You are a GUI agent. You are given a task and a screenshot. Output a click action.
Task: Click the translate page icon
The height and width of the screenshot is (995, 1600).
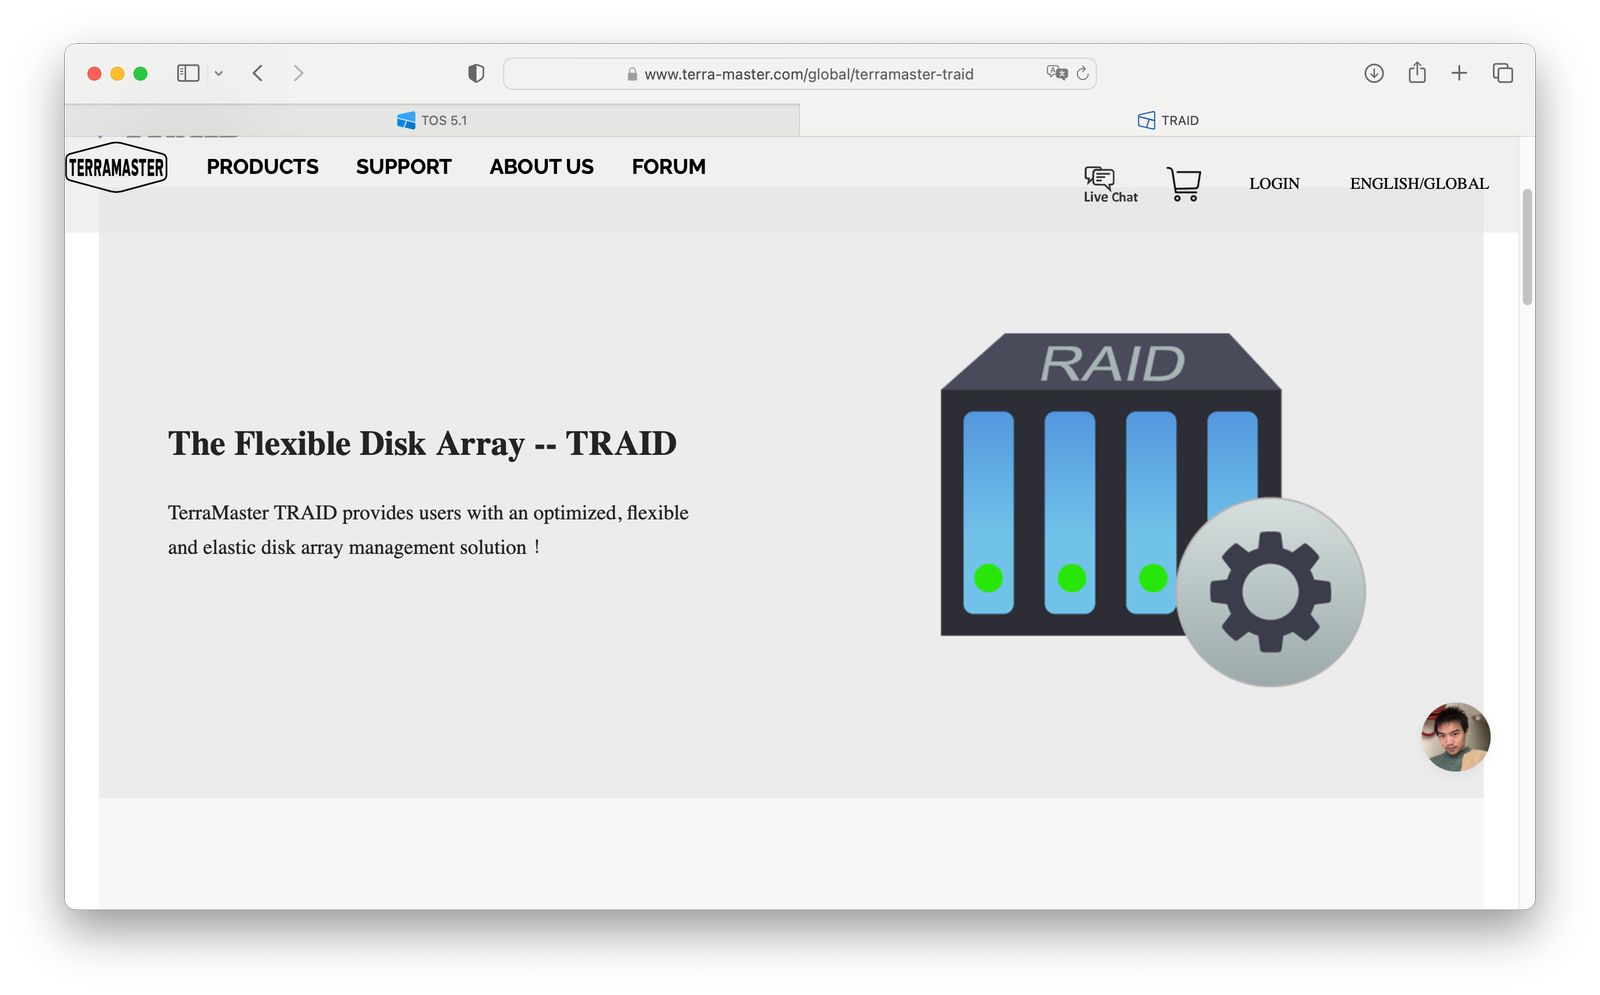(x=1057, y=73)
